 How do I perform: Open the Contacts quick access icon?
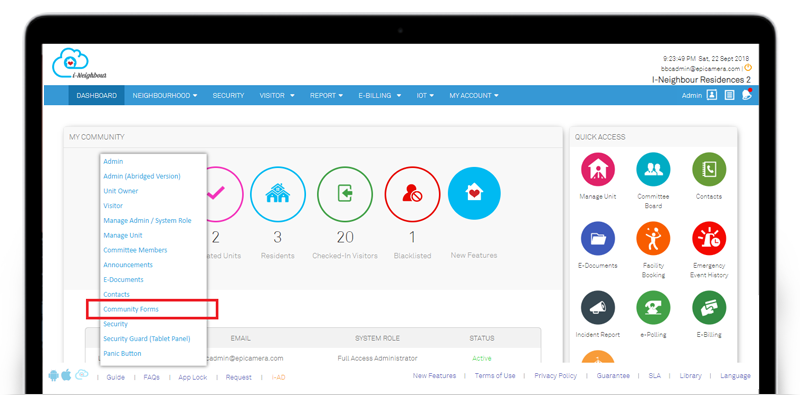pyautogui.click(x=709, y=169)
